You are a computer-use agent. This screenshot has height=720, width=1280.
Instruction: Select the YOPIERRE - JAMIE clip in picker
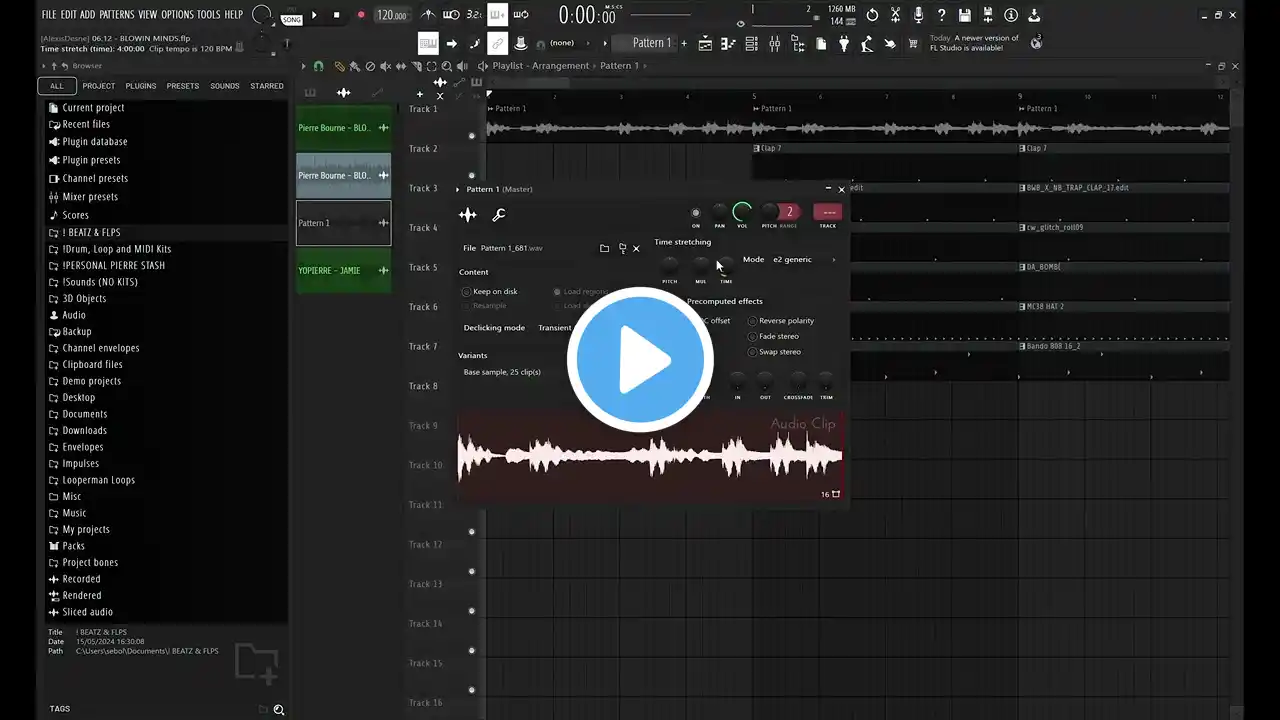tap(343, 271)
